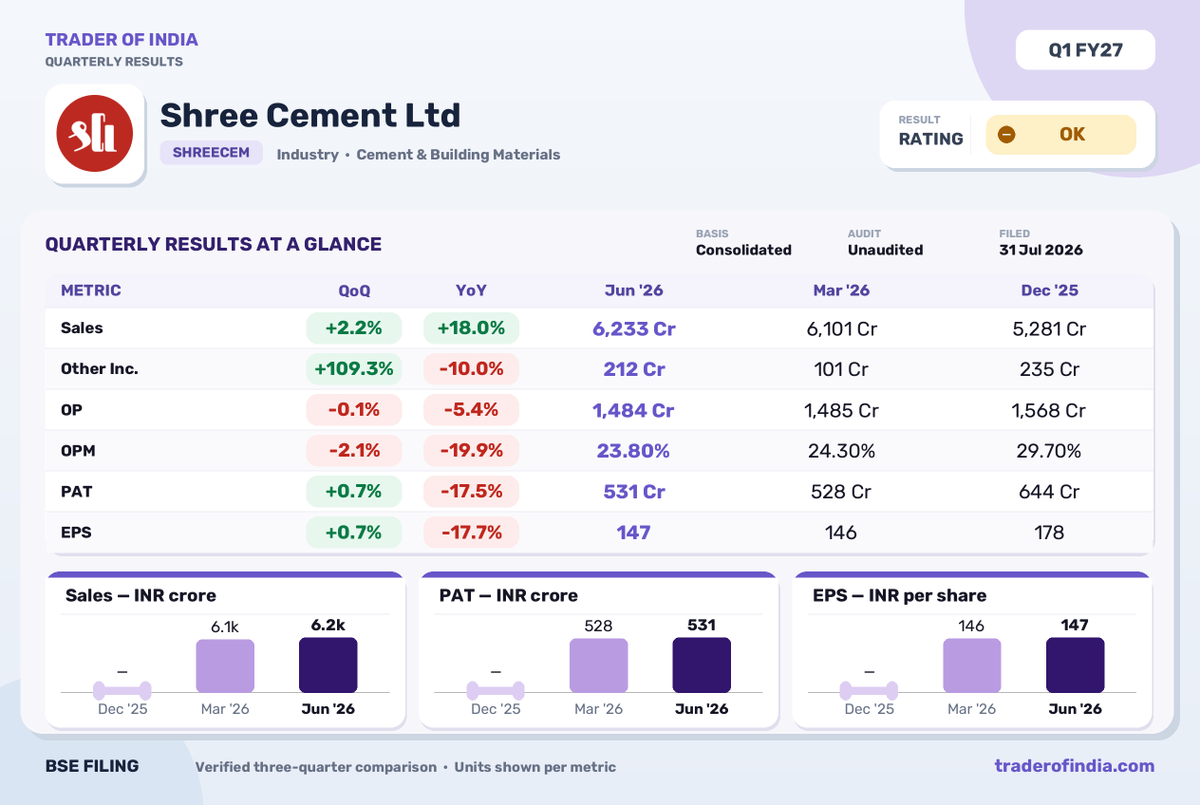
Task: Click OP Dec value 1,568 Cr
Action: [1049, 410]
